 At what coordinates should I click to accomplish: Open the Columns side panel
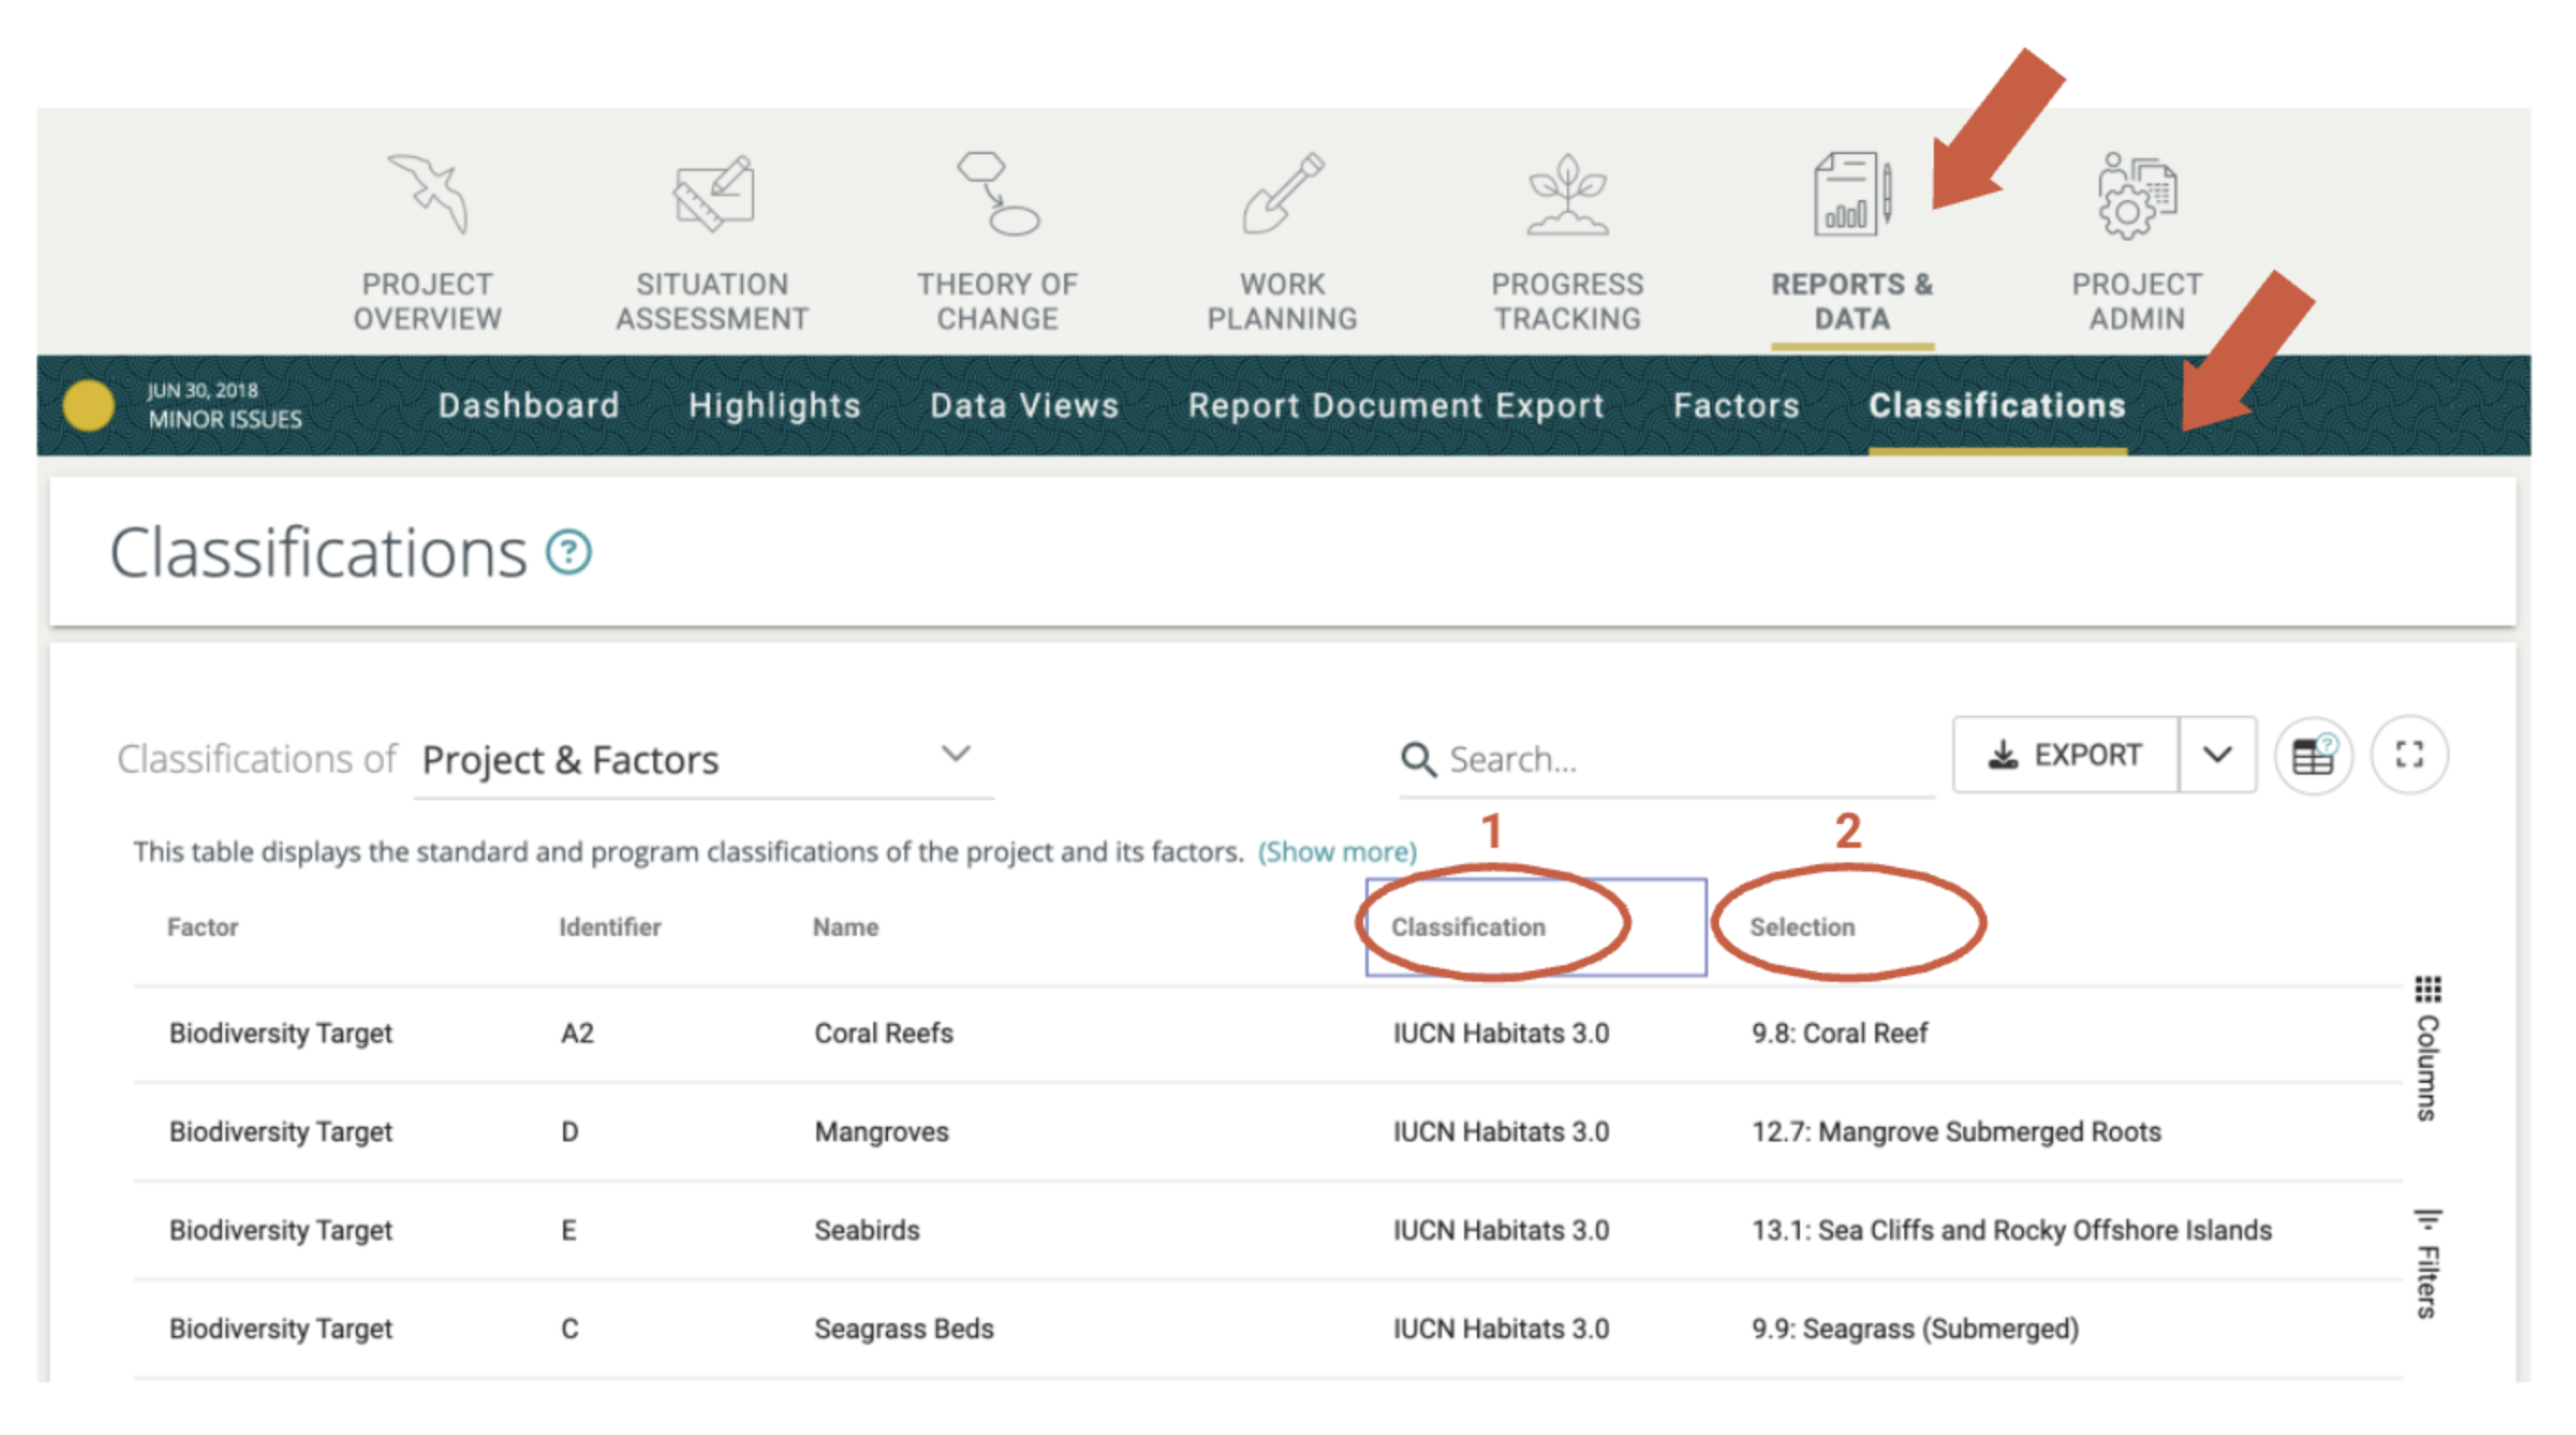[x=2427, y=1048]
